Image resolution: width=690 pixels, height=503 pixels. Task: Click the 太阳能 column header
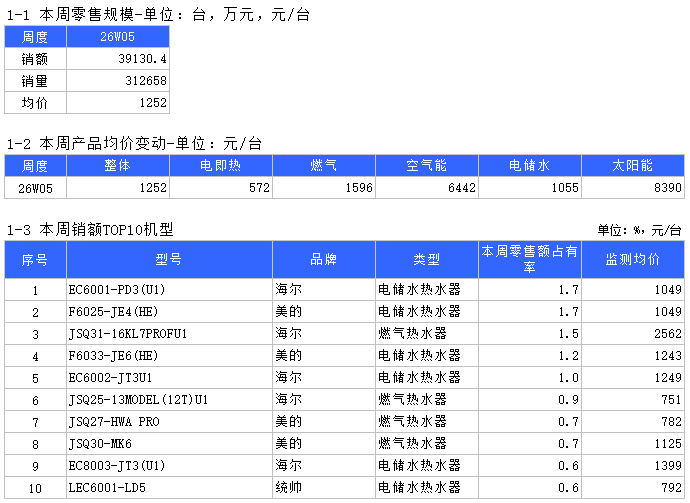pyautogui.click(x=633, y=166)
